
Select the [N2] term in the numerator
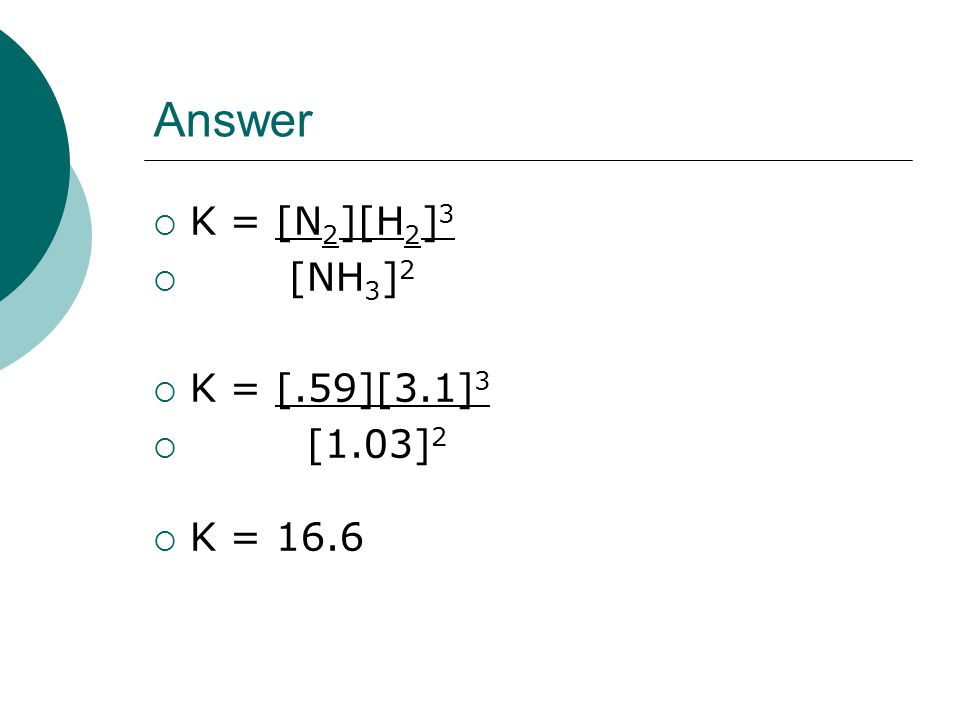click(x=316, y=223)
